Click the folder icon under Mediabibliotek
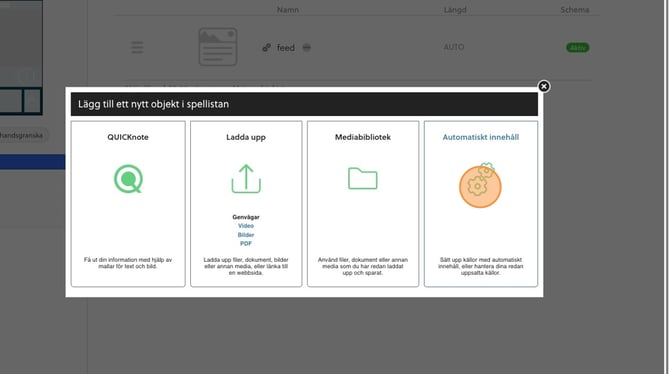670x374 pixels. pyautogui.click(x=362, y=178)
